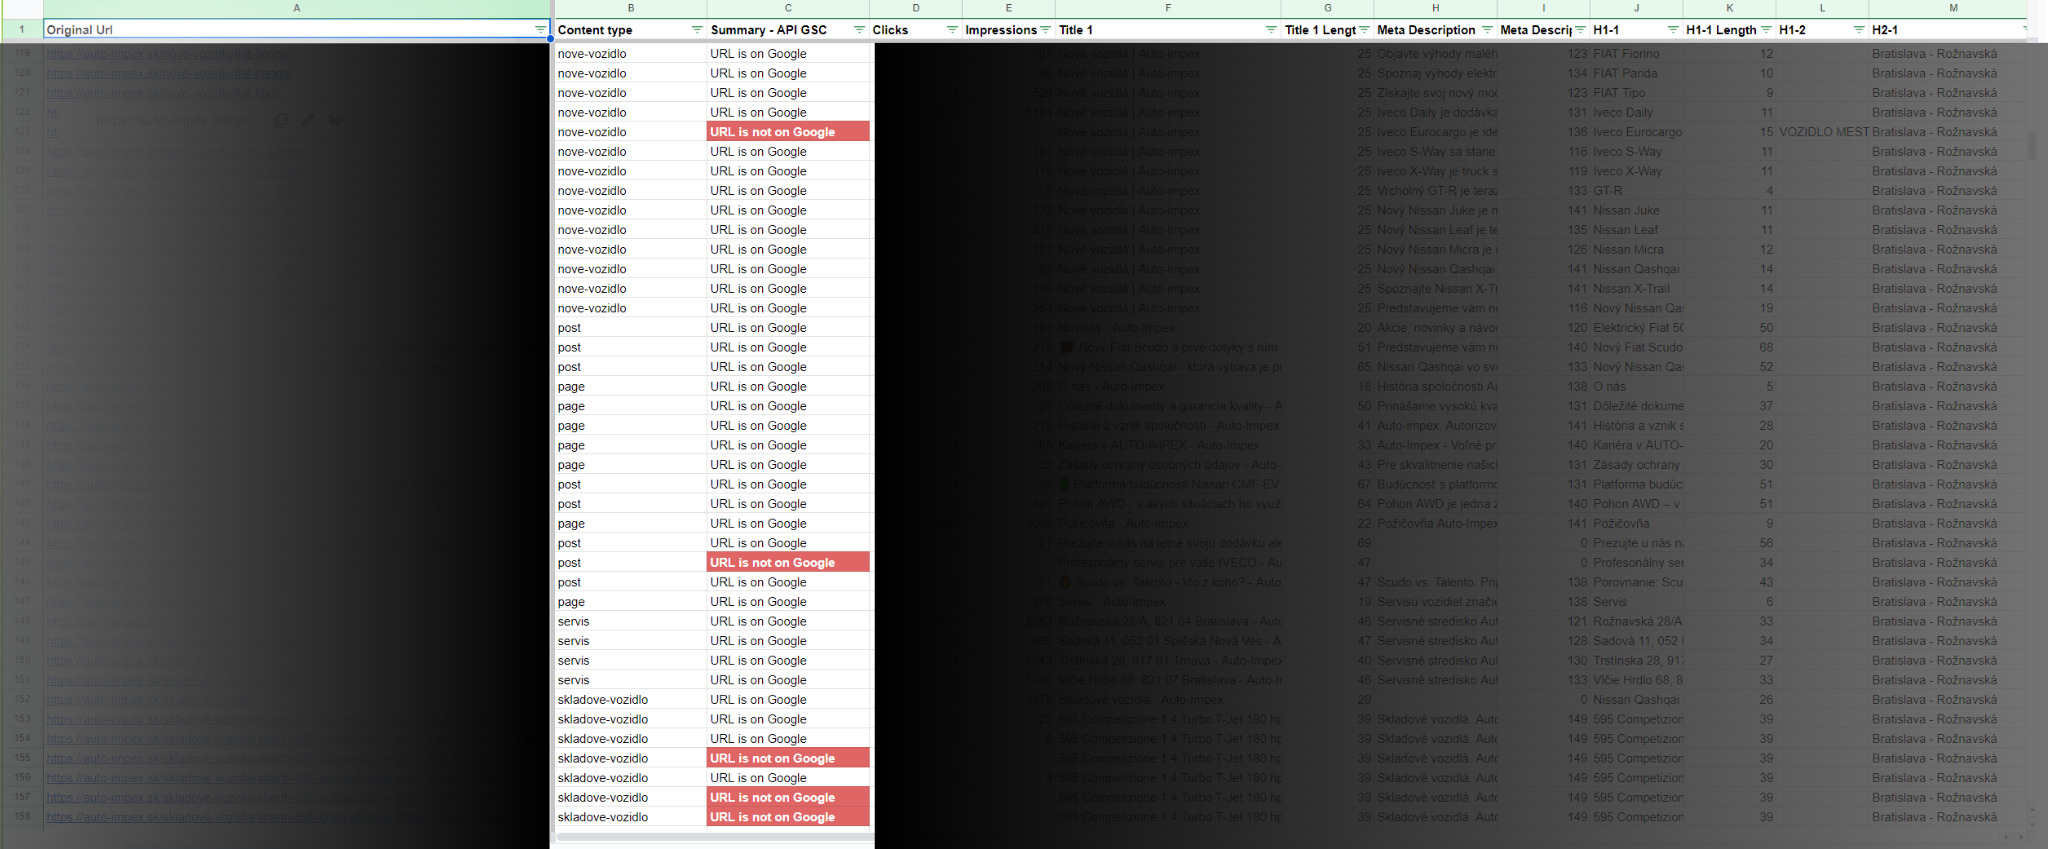The width and height of the screenshot is (2048, 849).
Task: Select 'URL is not on Google' cell in row 158
Action: (x=788, y=817)
